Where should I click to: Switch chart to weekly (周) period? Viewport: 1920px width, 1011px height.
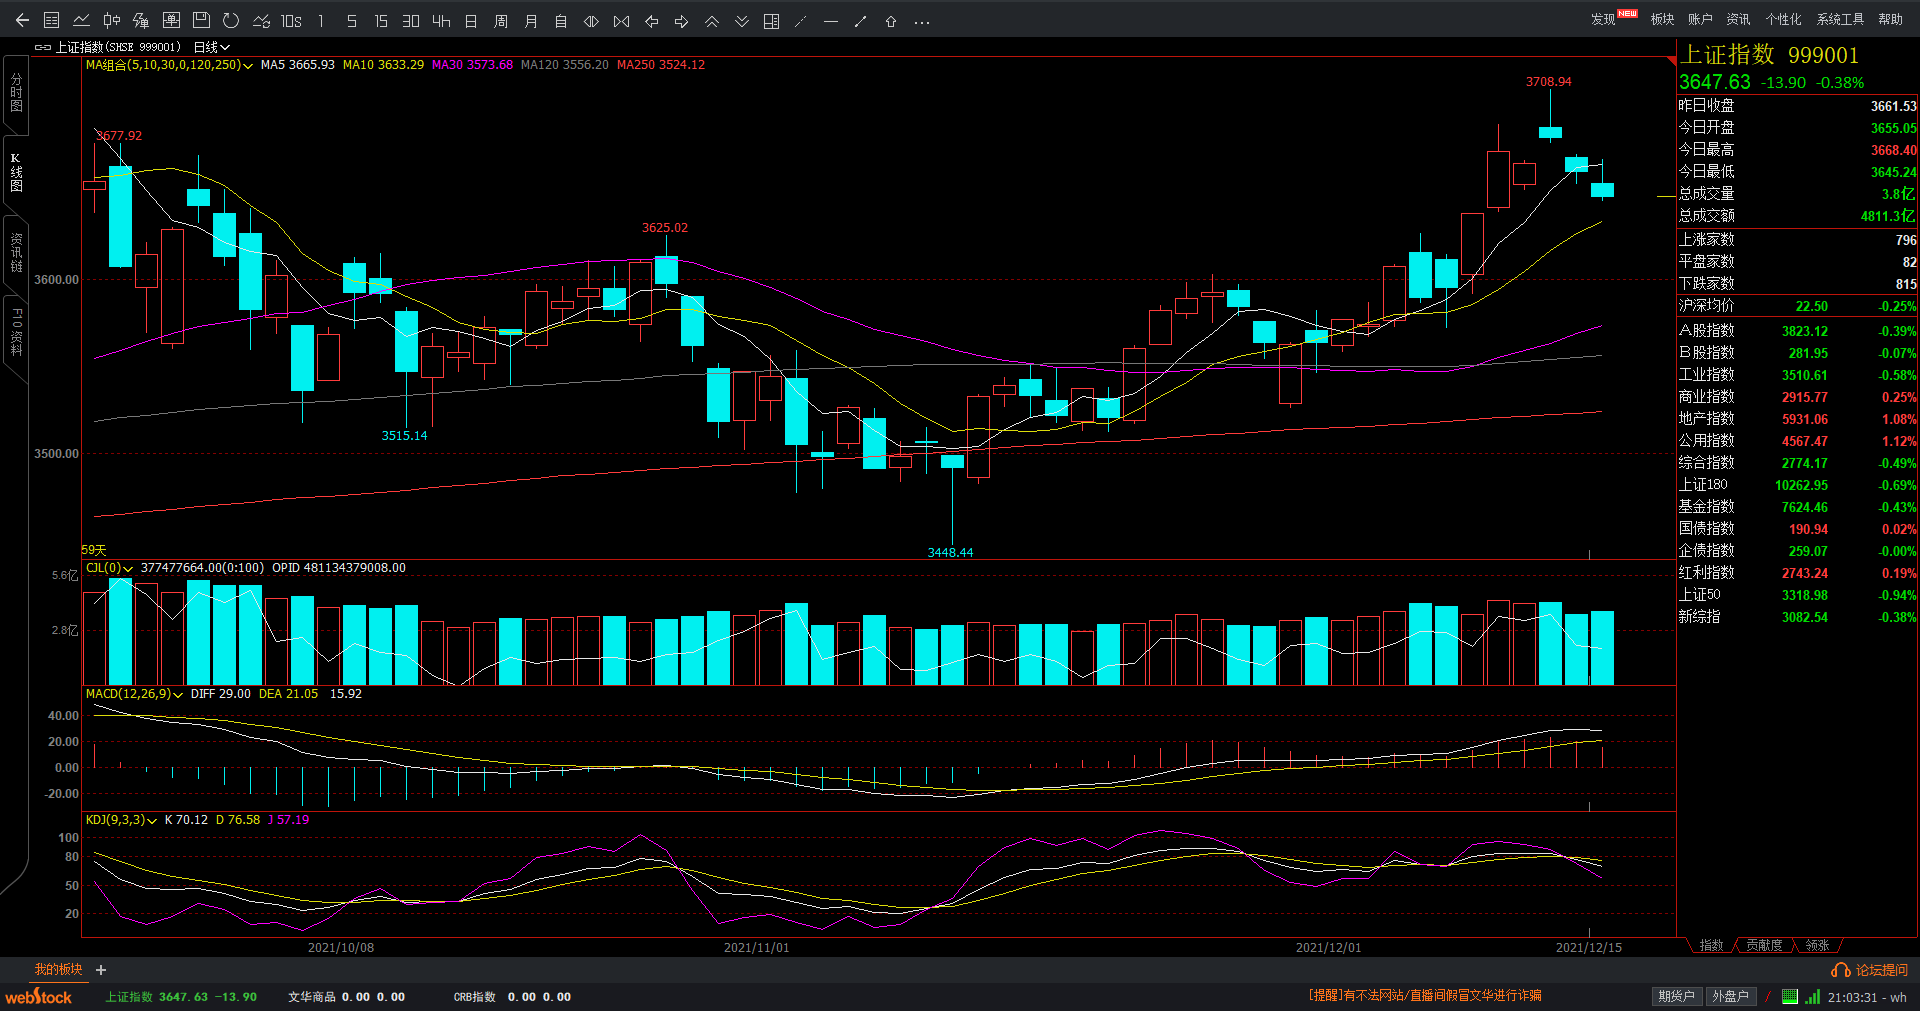pos(501,21)
